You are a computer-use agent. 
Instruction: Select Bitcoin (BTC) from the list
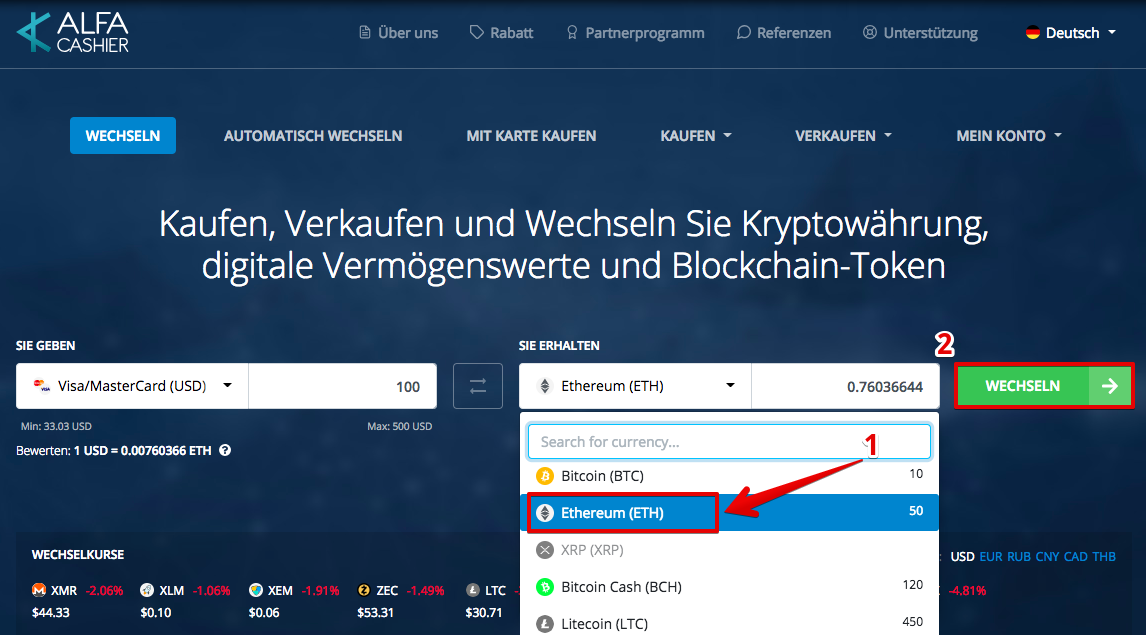[x=729, y=476]
